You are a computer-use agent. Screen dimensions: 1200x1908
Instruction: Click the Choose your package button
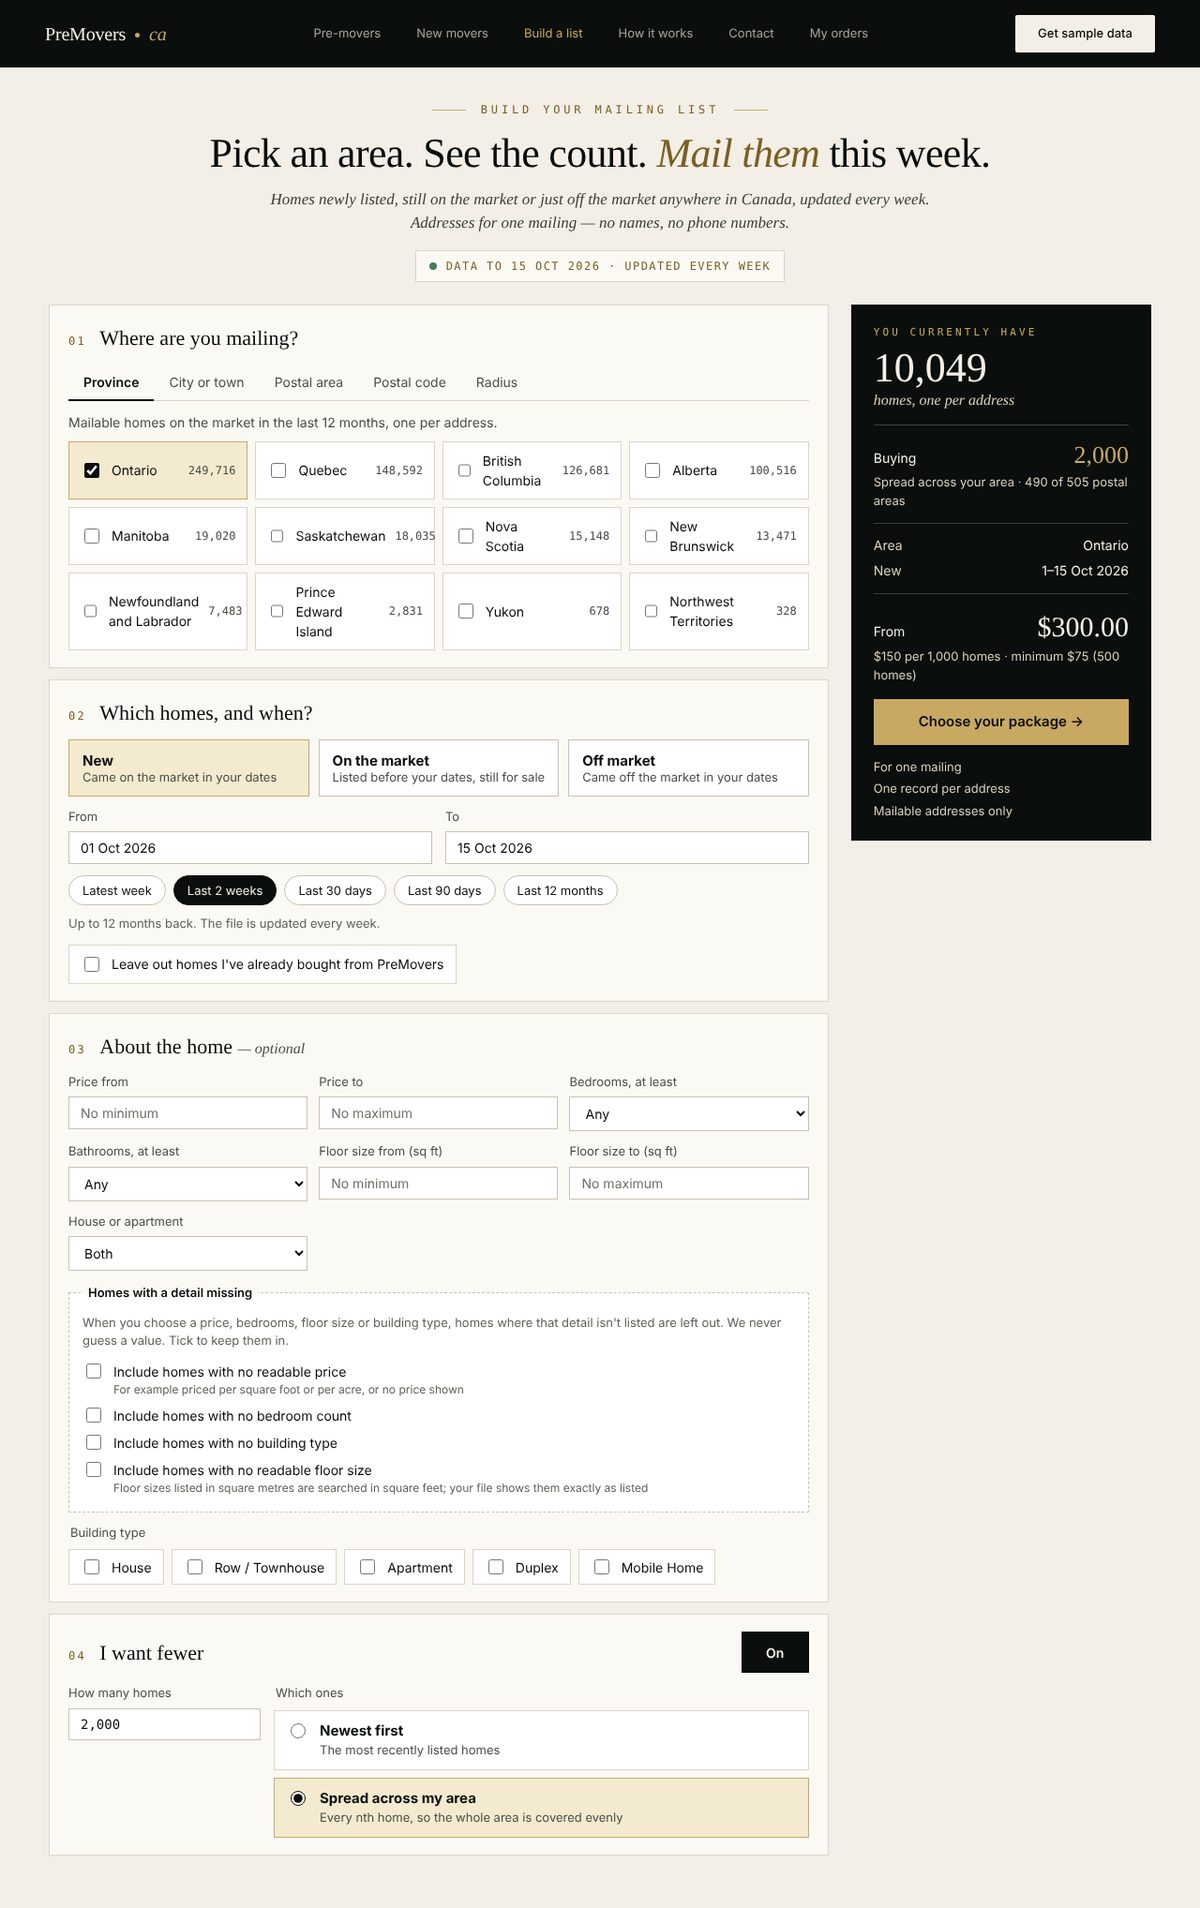(1001, 722)
